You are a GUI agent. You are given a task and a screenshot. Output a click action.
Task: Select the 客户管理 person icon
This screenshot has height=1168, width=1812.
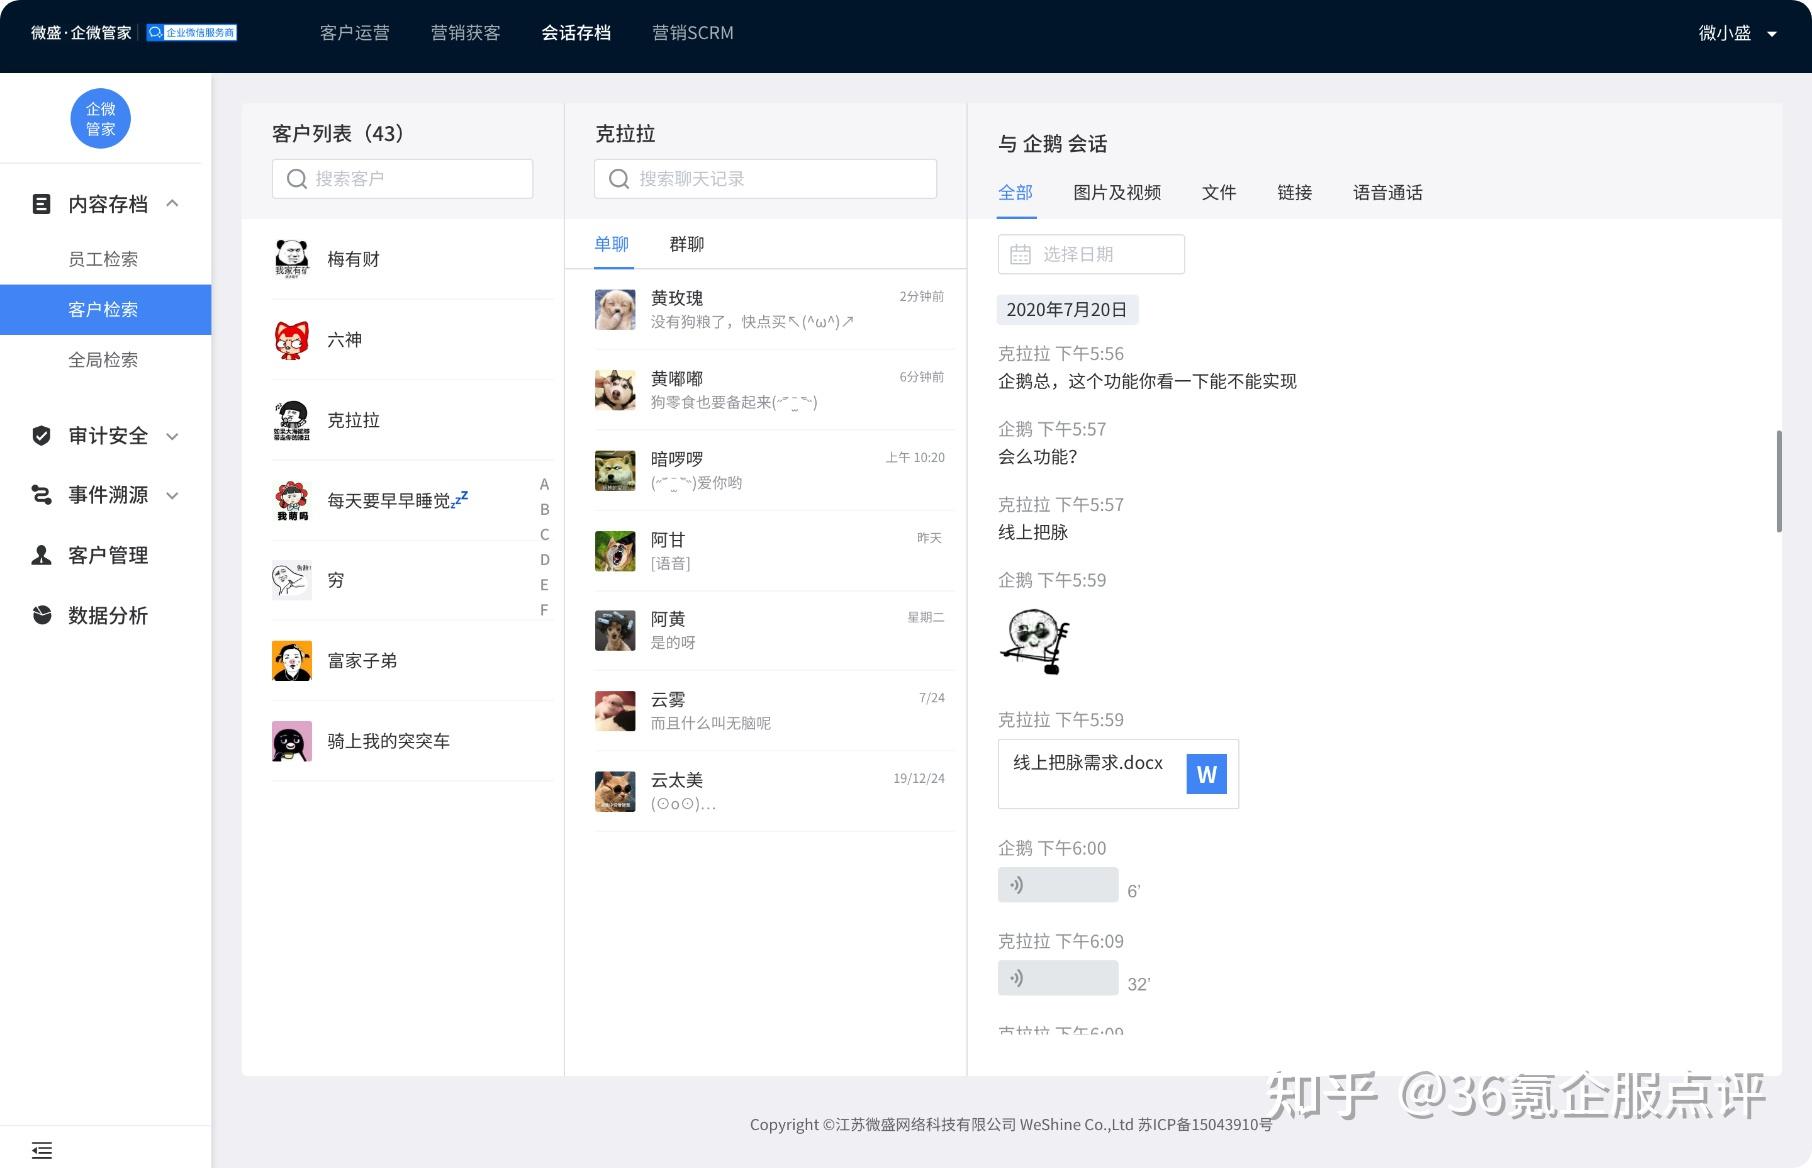[41, 555]
